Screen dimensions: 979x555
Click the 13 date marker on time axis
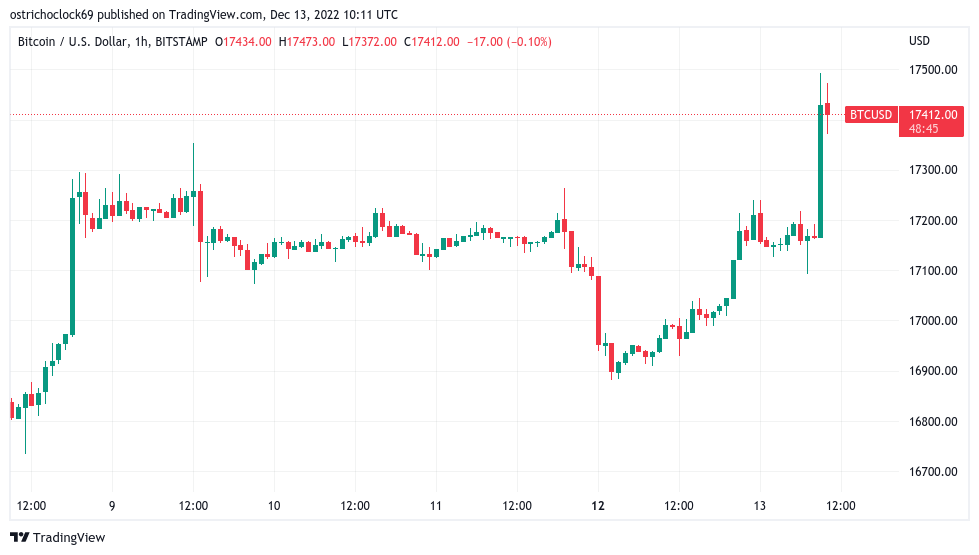(x=760, y=506)
